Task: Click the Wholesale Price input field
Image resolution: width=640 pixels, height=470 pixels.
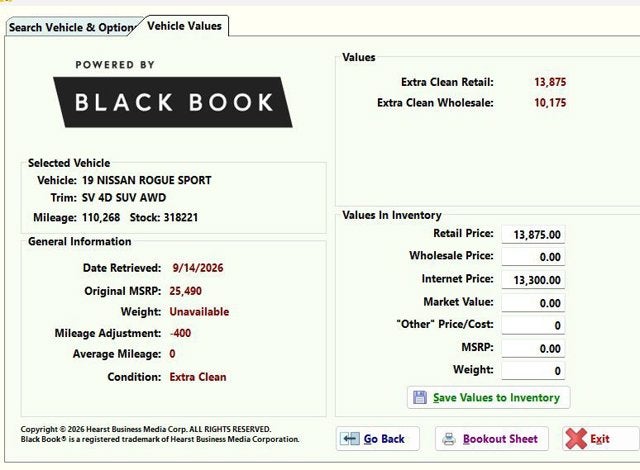Action: click(533, 257)
